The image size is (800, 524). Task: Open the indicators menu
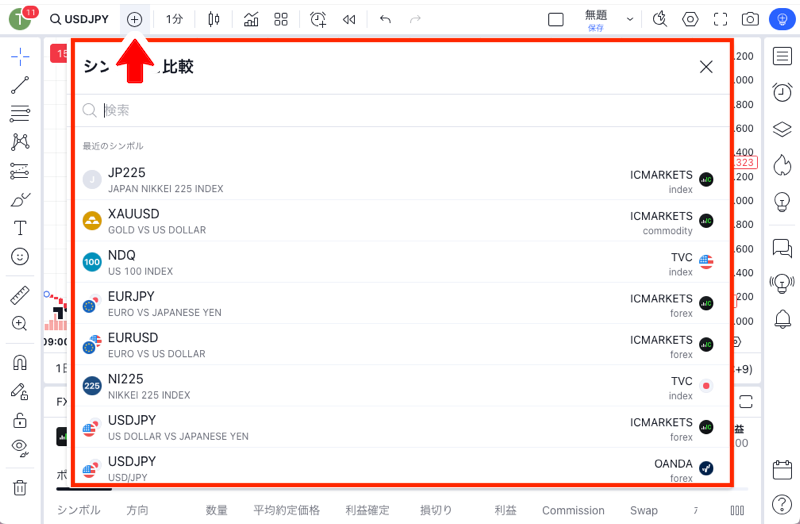tap(251, 19)
